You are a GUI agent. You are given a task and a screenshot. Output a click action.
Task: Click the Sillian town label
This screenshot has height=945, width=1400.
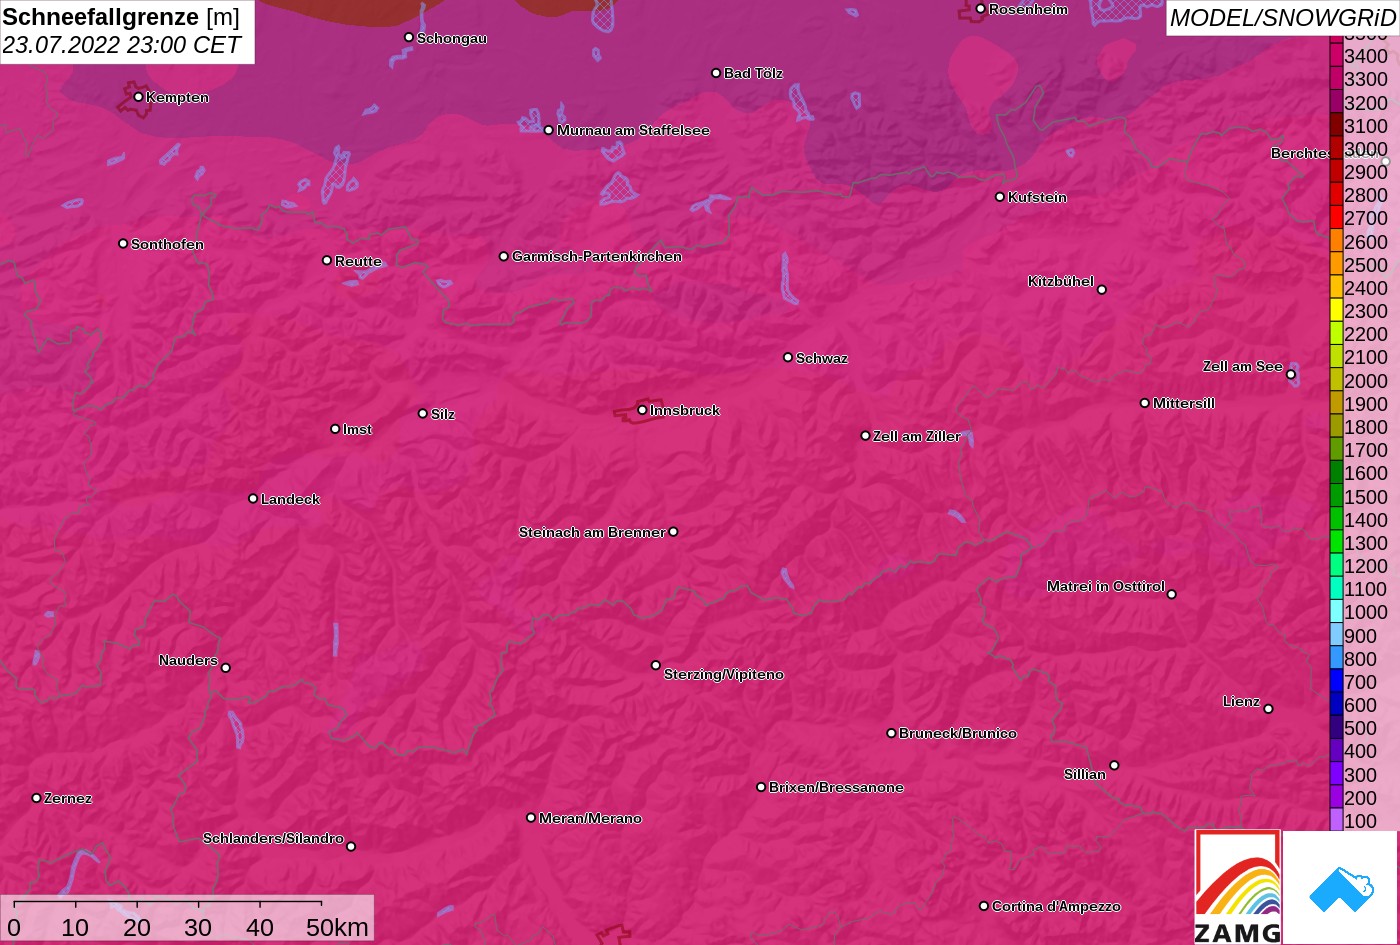1085,774
